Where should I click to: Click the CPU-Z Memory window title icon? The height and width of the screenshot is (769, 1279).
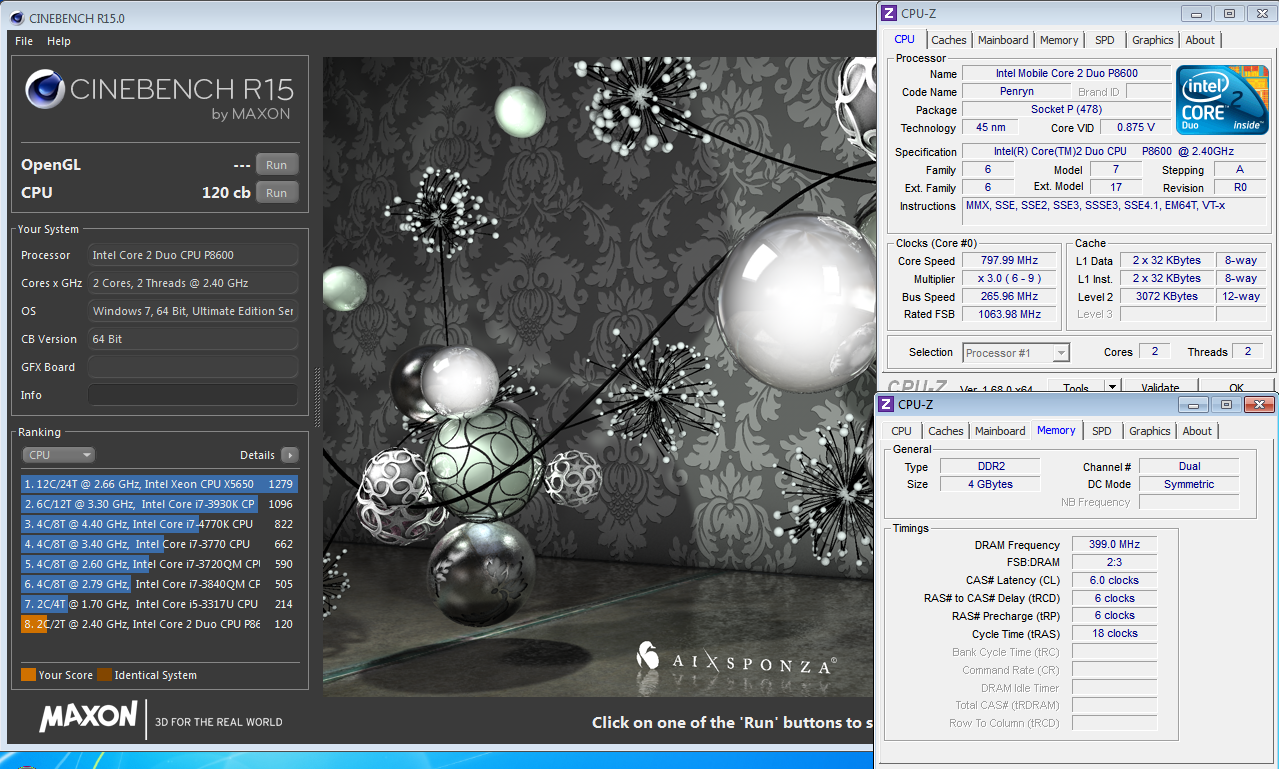(x=885, y=404)
